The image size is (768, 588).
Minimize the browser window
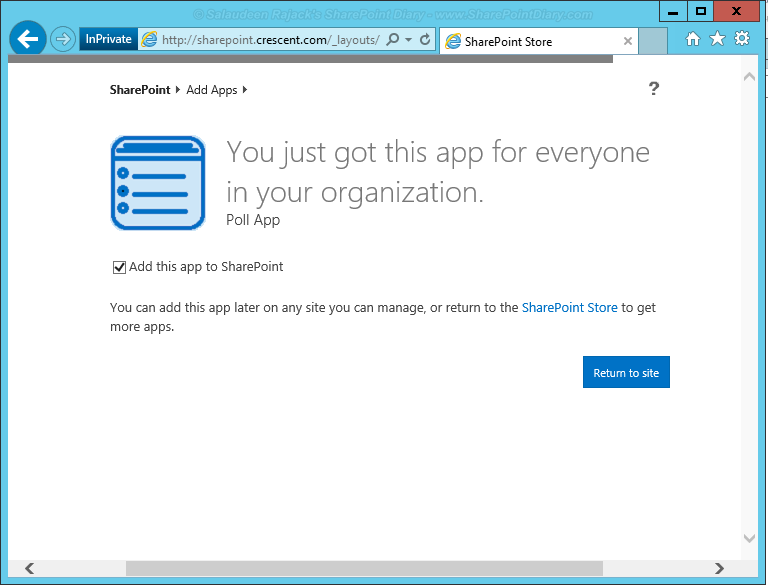tap(673, 11)
